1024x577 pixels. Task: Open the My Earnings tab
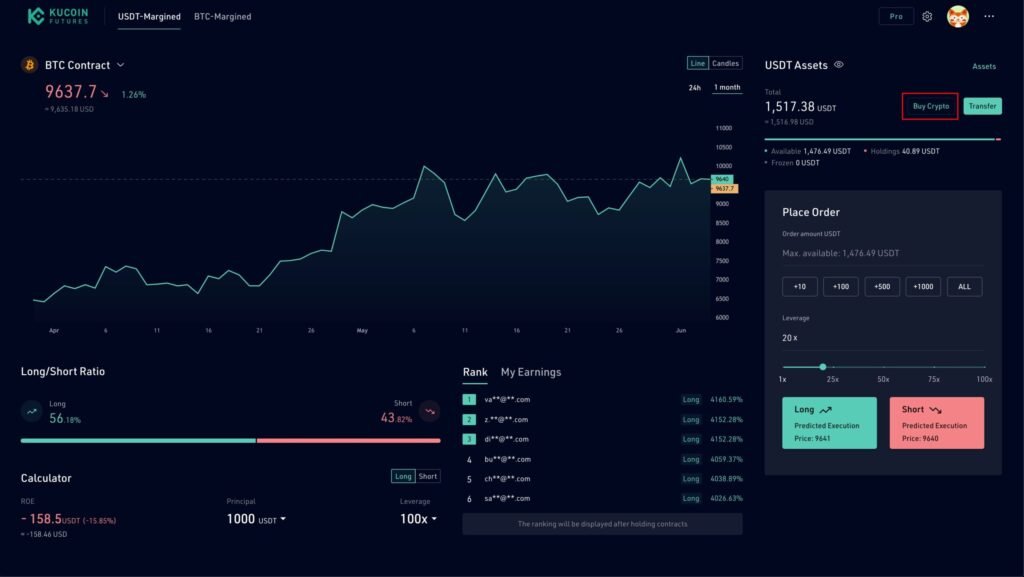coord(530,372)
